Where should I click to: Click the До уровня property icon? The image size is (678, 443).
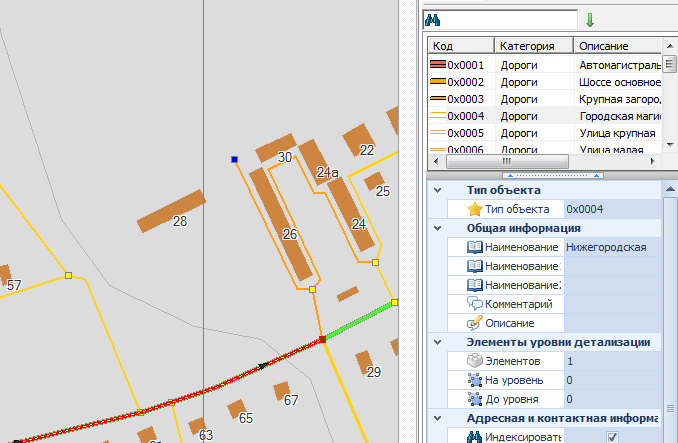pos(474,399)
